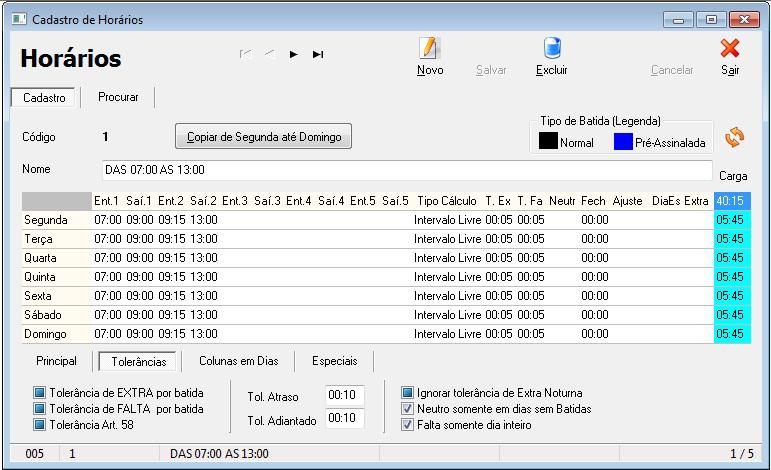The height and width of the screenshot is (470, 771).
Task: Click the Tol. Atraso time field
Action: coord(345,395)
